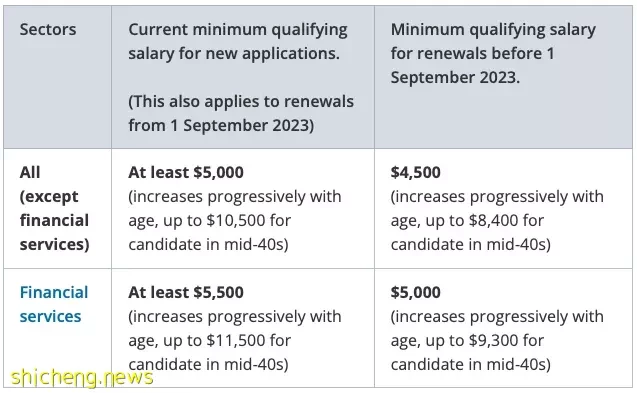
Task: Click the Sectors column header
Action: point(48,30)
